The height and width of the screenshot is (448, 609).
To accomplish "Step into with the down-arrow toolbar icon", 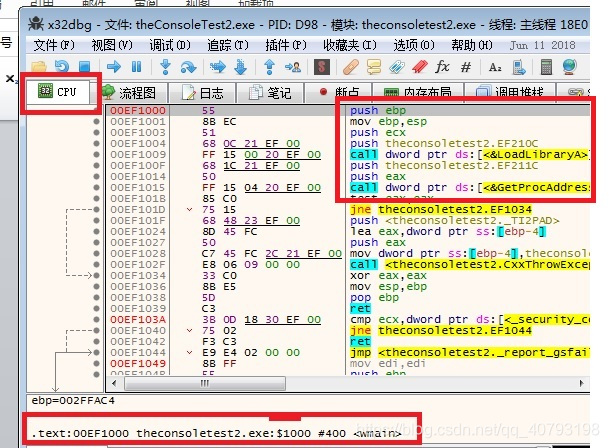I will 165,67.
